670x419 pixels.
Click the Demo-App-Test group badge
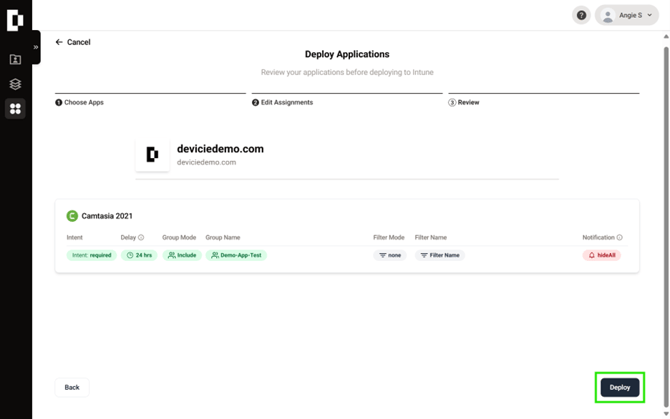(236, 255)
